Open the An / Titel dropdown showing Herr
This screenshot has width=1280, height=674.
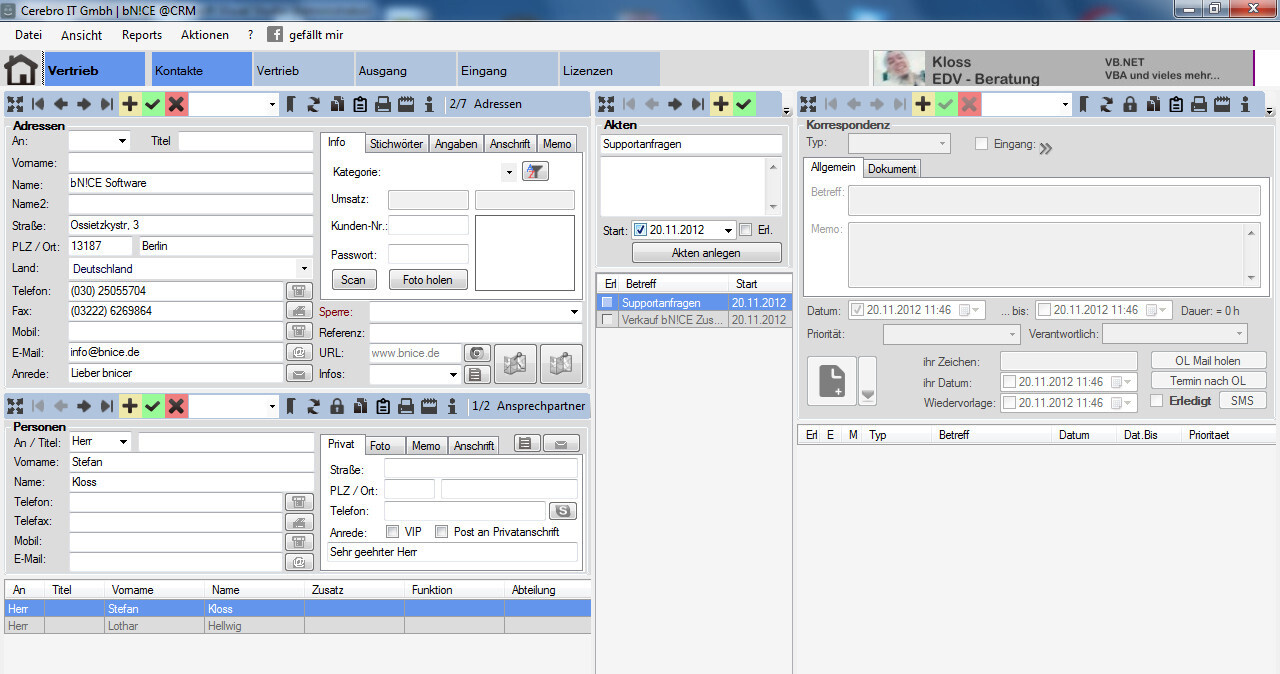(x=123, y=442)
